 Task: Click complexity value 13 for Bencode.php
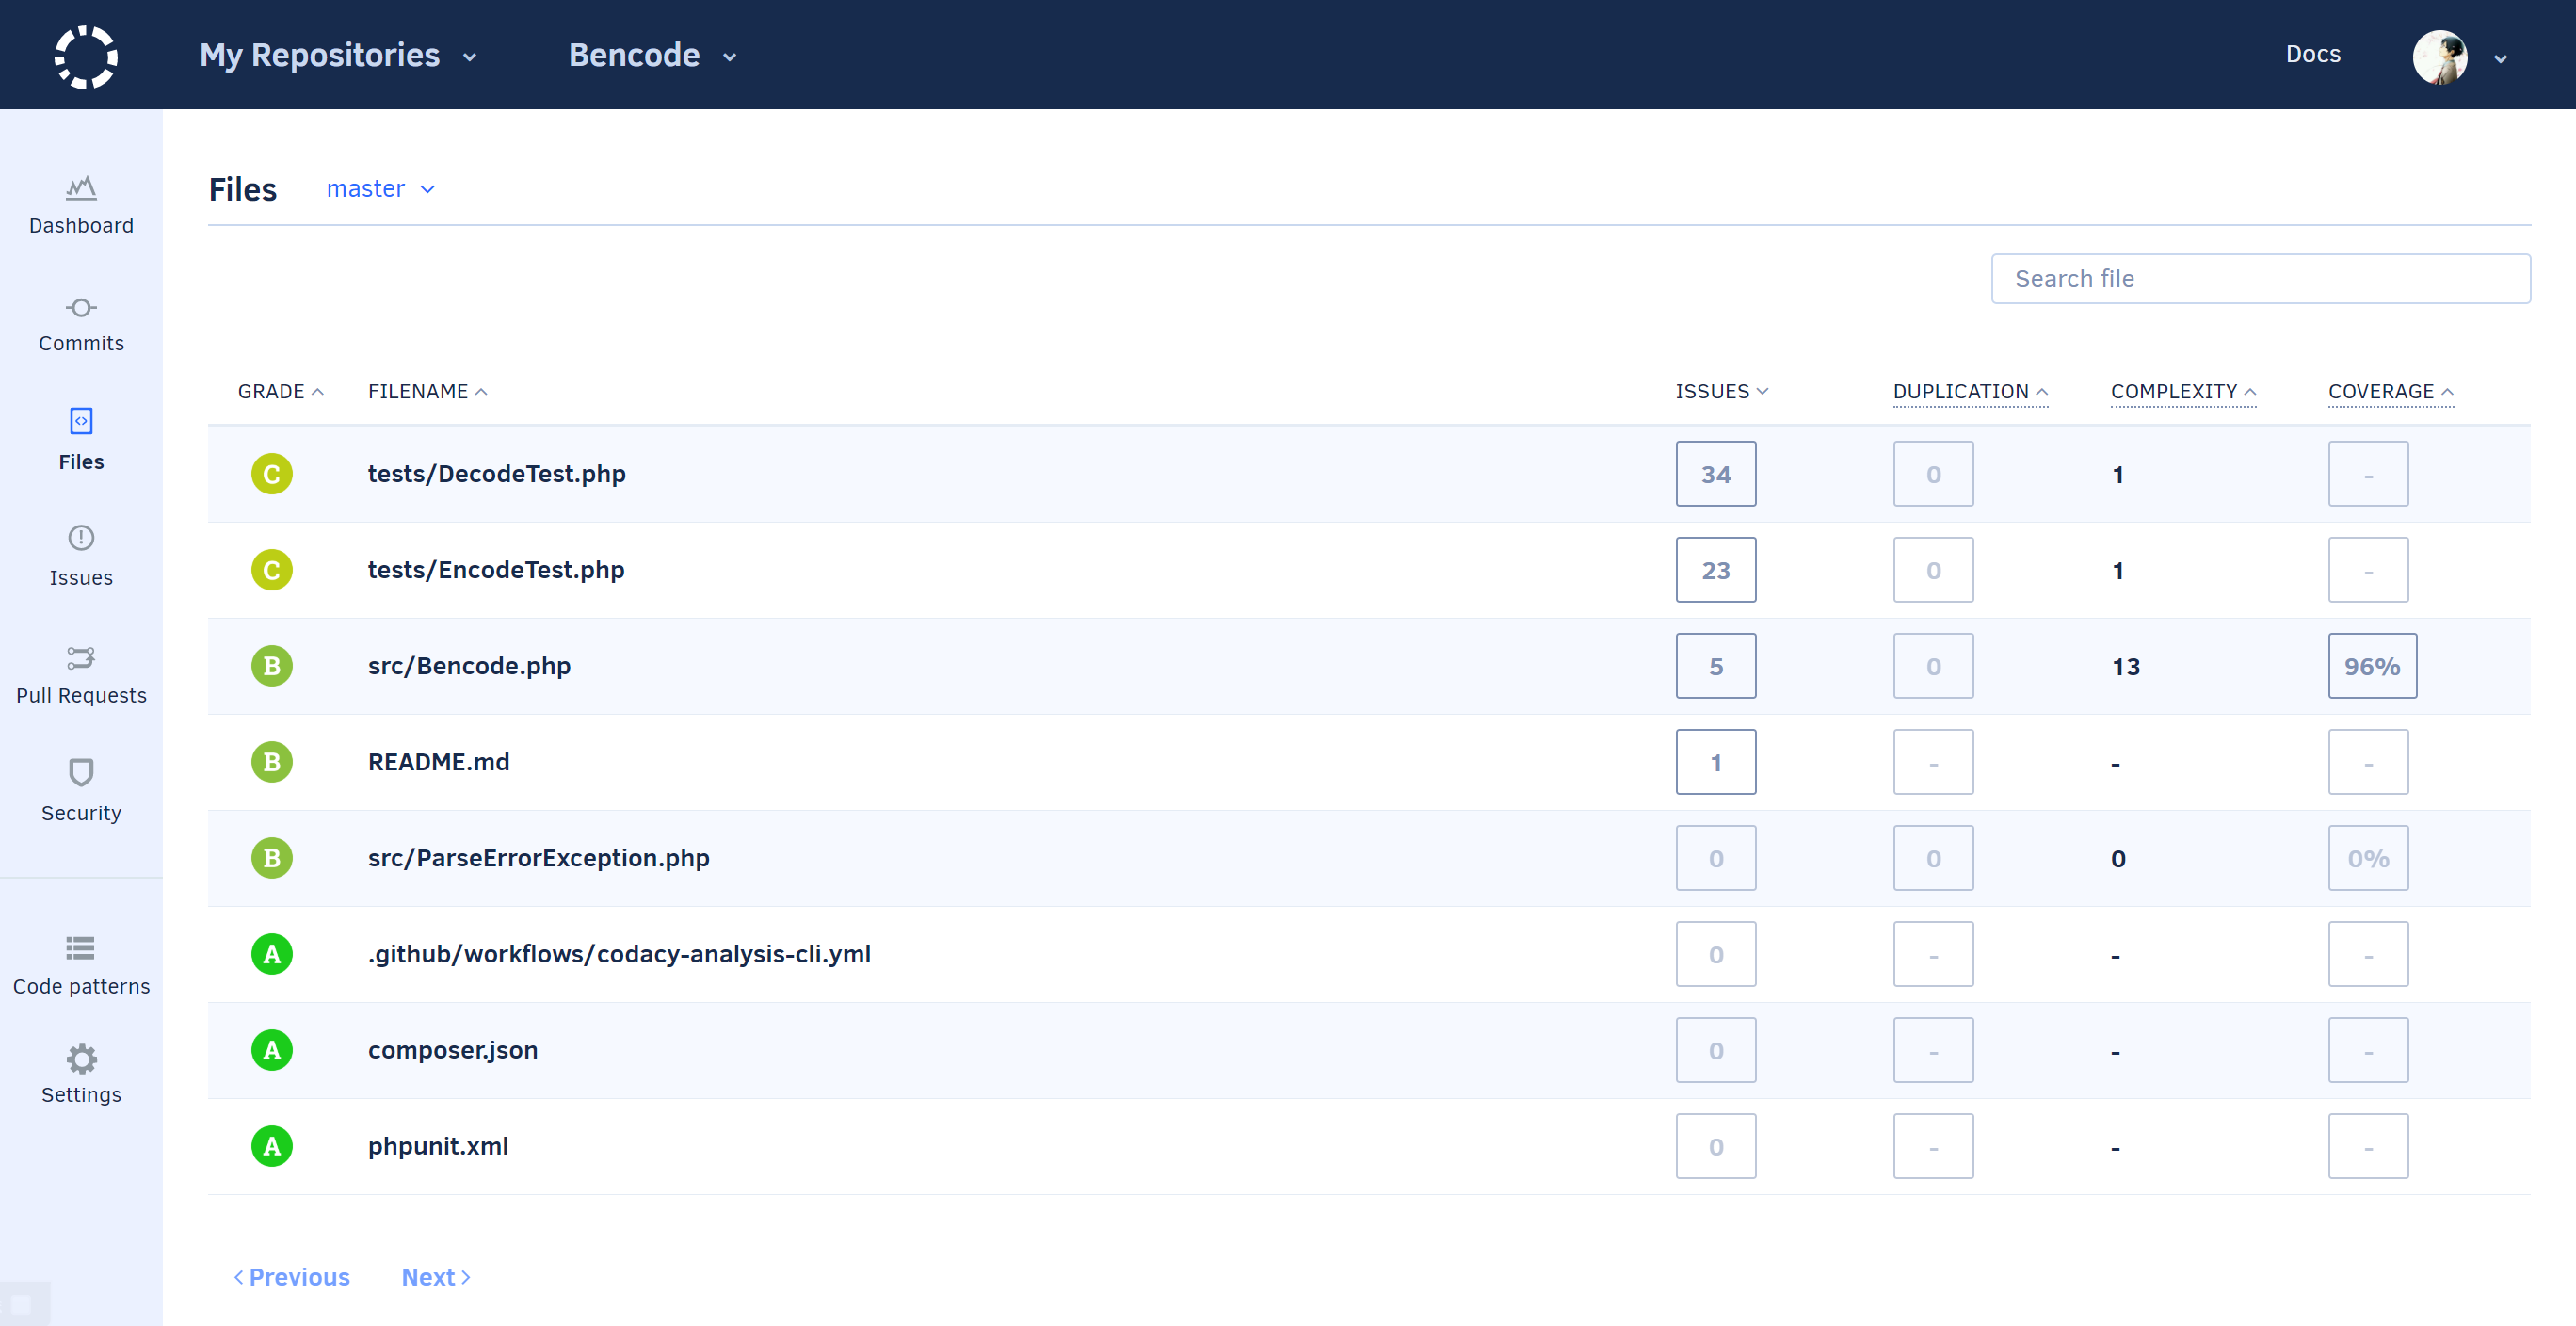2126,667
